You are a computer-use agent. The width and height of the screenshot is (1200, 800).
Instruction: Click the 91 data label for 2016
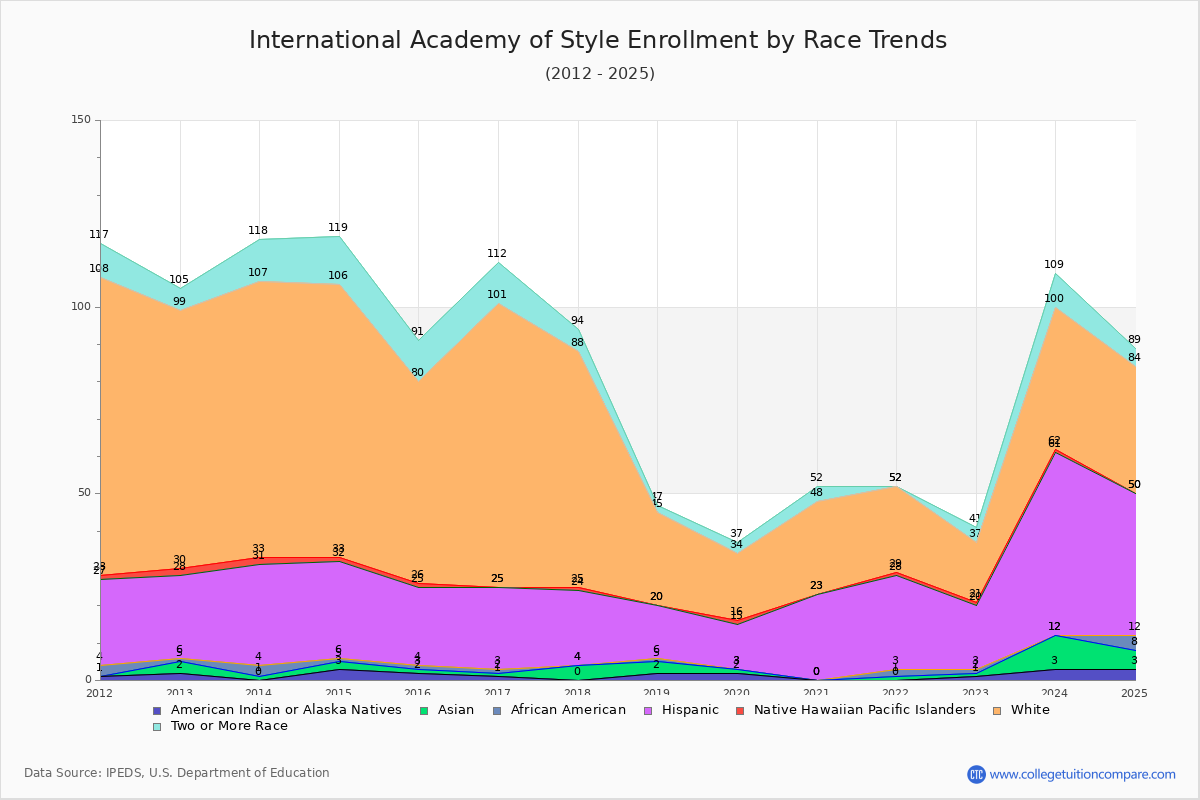(417, 332)
